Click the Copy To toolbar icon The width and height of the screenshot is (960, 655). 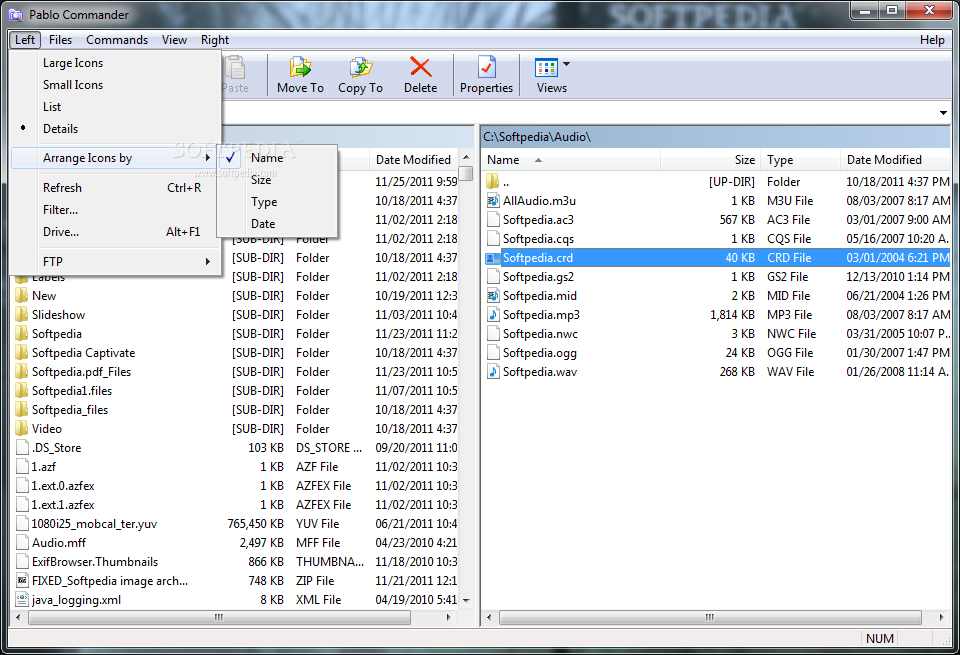(x=361, y=68)
